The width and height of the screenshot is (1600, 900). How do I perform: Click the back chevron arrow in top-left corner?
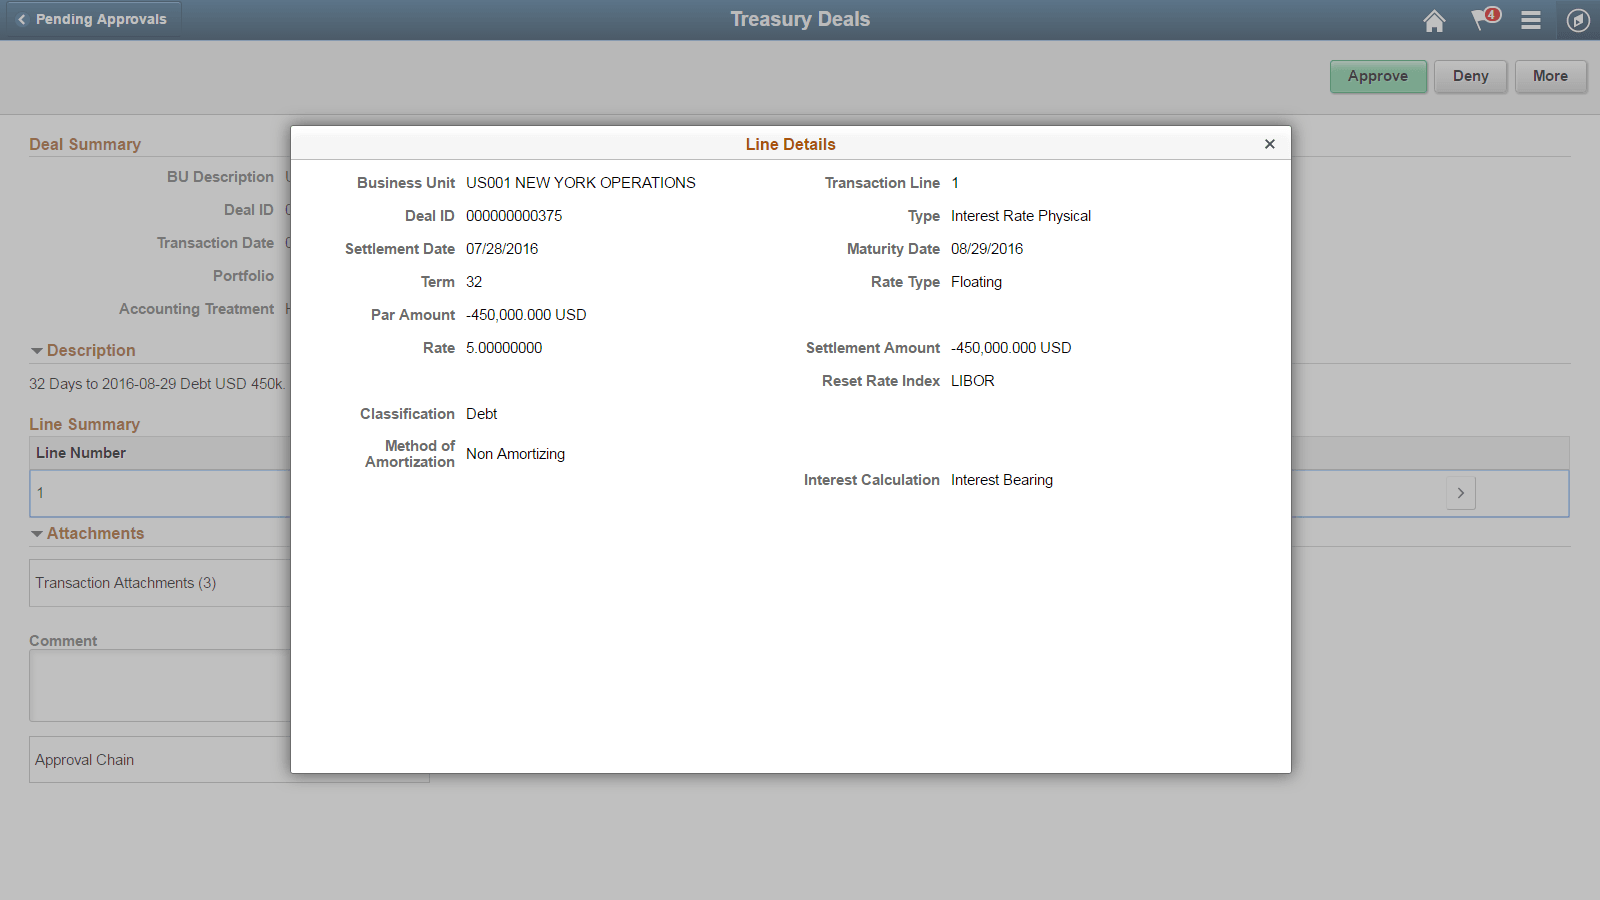point(20,19)
